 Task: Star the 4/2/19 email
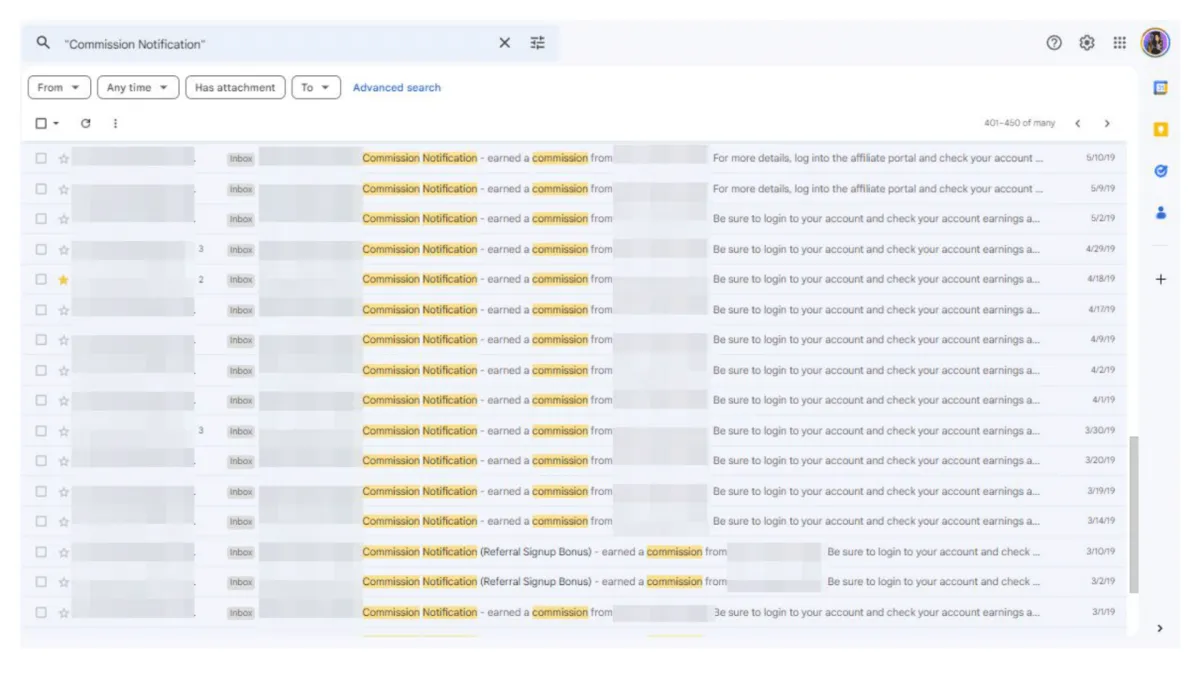[x=64, y=370]
